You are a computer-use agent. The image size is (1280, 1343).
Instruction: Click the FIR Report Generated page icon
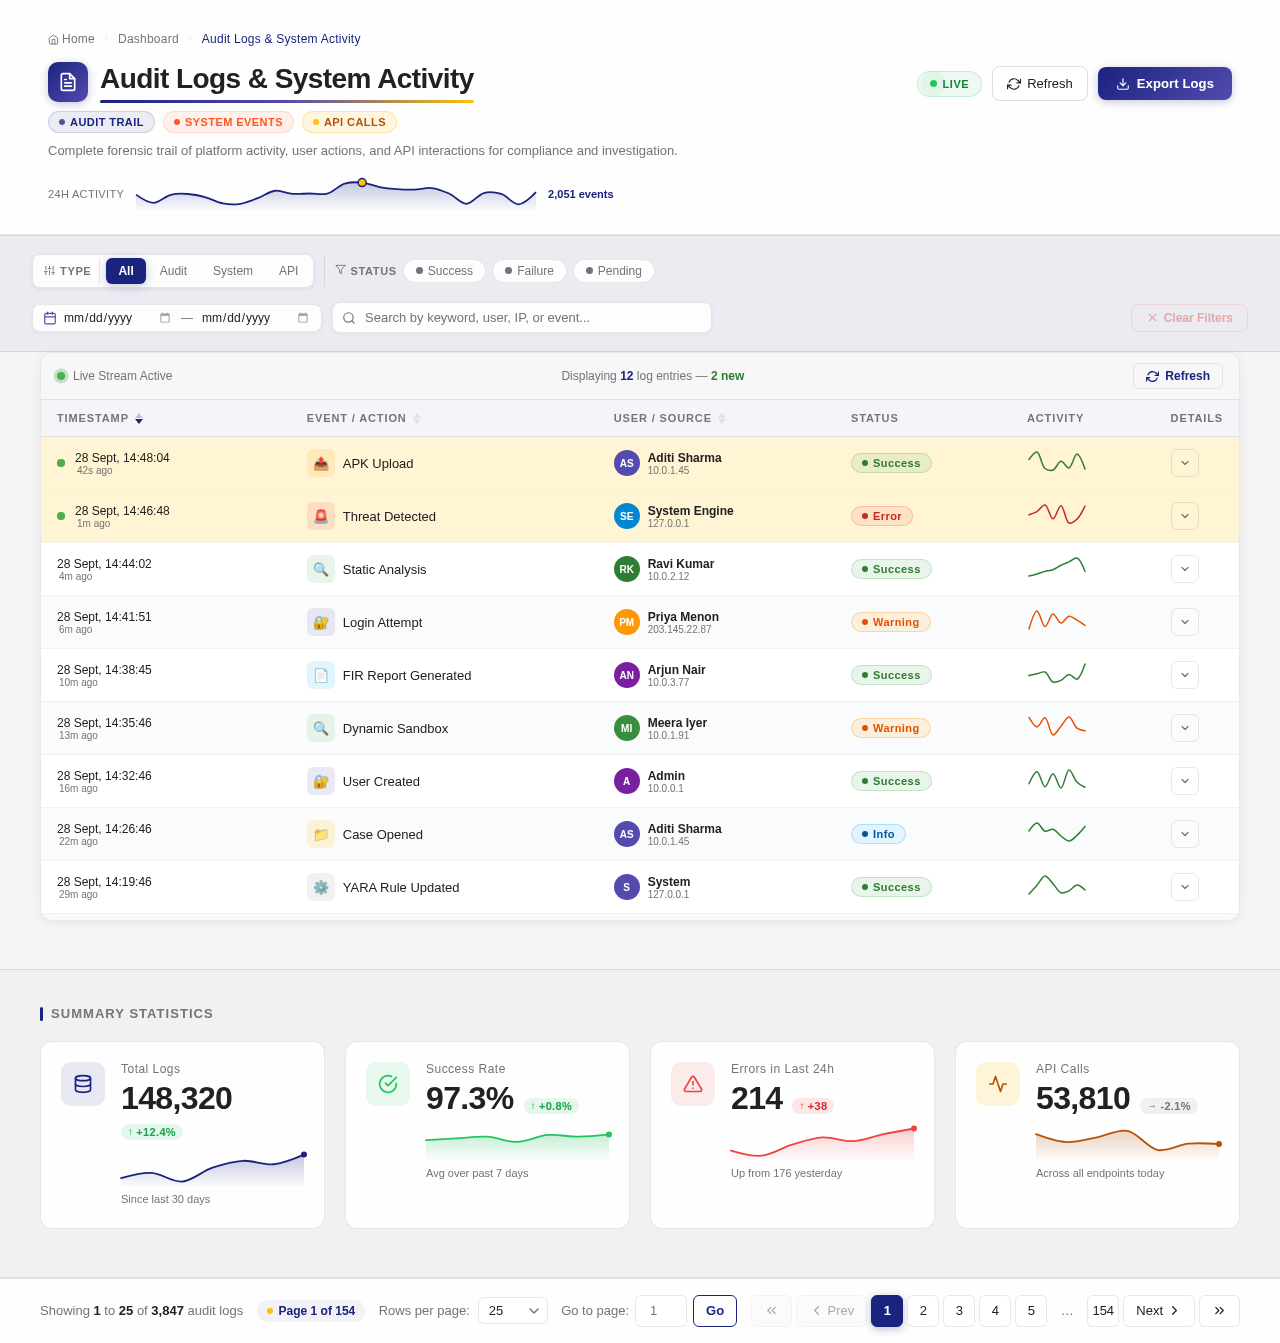(321, 675)
